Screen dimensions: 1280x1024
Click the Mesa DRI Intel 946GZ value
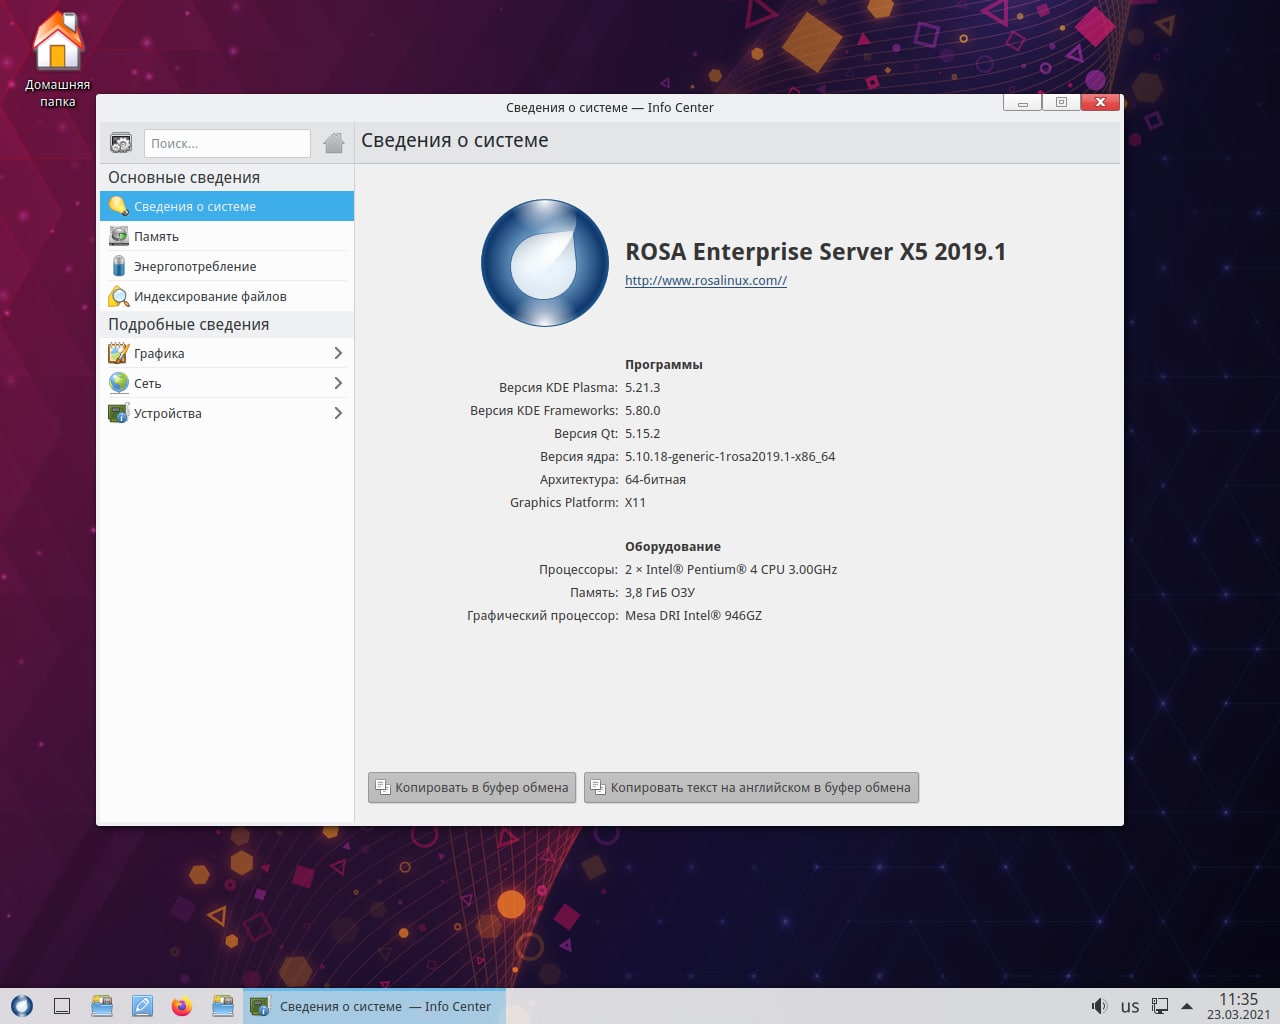pyautogui.click(x=693, y=615)
